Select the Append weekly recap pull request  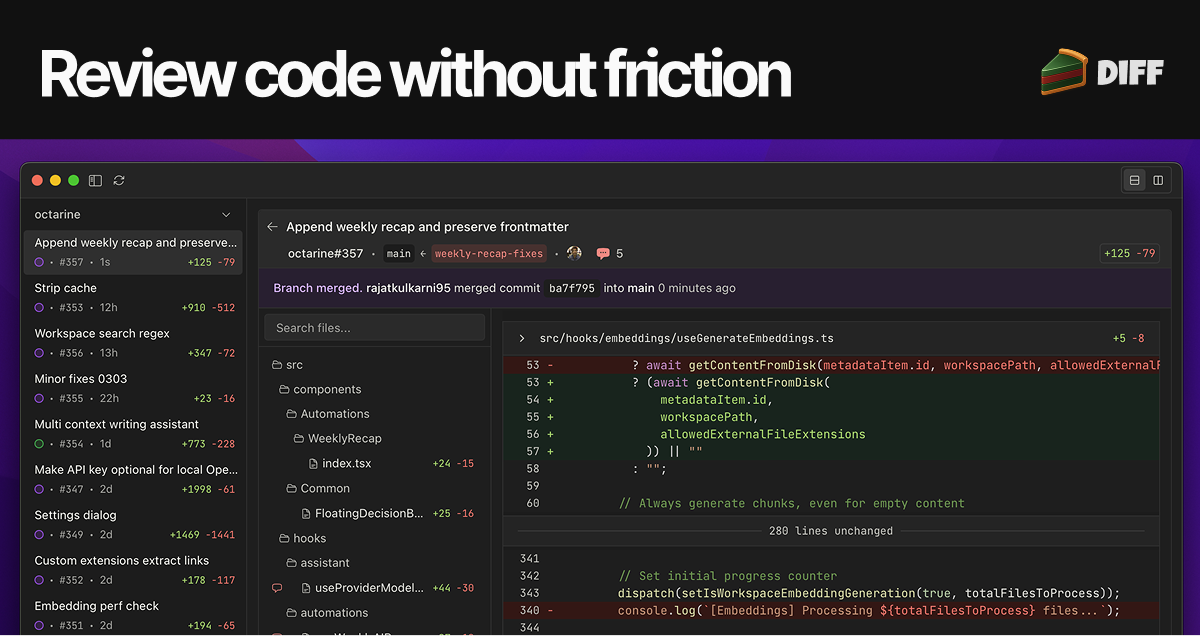point(132,253)
